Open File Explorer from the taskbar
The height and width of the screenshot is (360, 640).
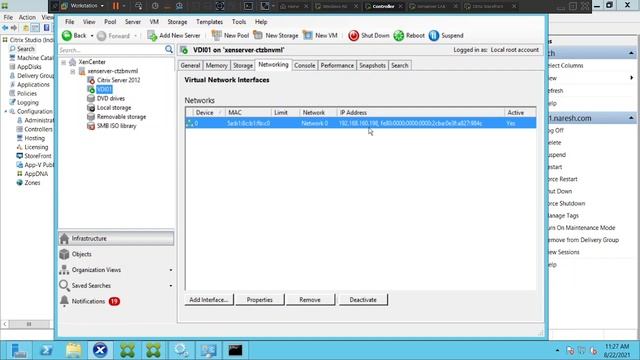click(73, 350)
